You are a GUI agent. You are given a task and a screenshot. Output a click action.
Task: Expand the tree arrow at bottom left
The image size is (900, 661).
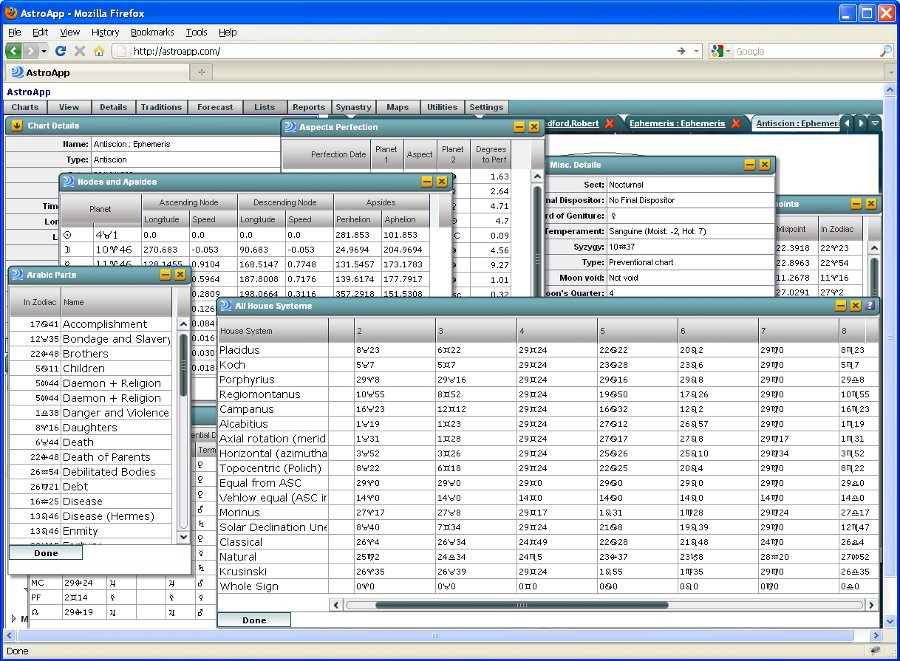[x=13, y=619]
